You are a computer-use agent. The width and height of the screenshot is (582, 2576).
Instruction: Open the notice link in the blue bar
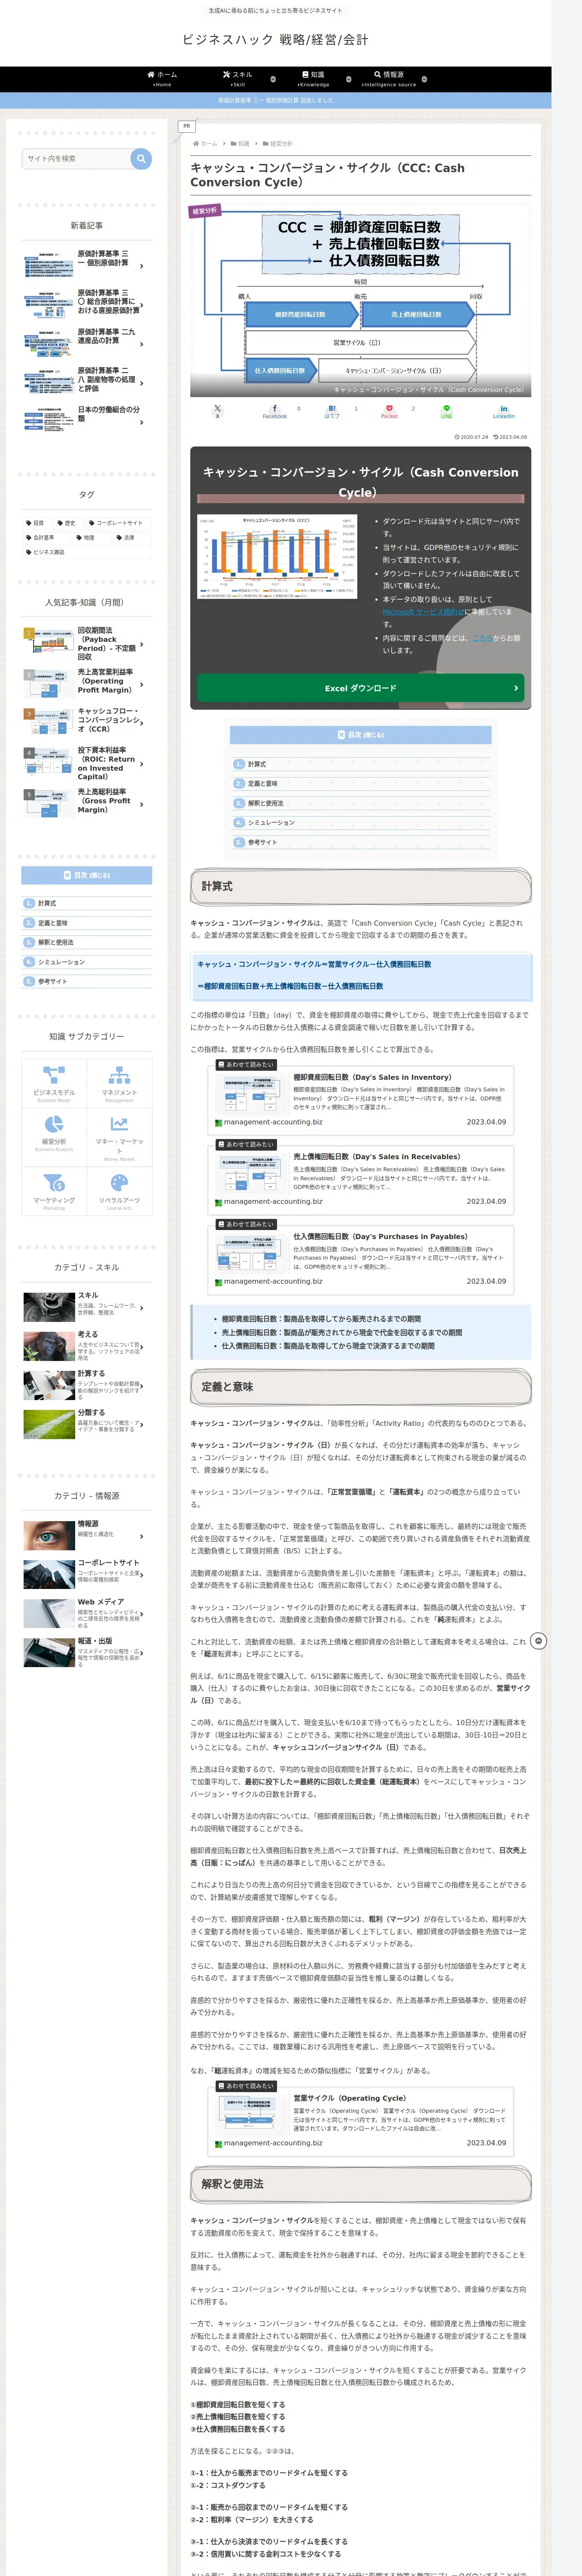[275, 100]
